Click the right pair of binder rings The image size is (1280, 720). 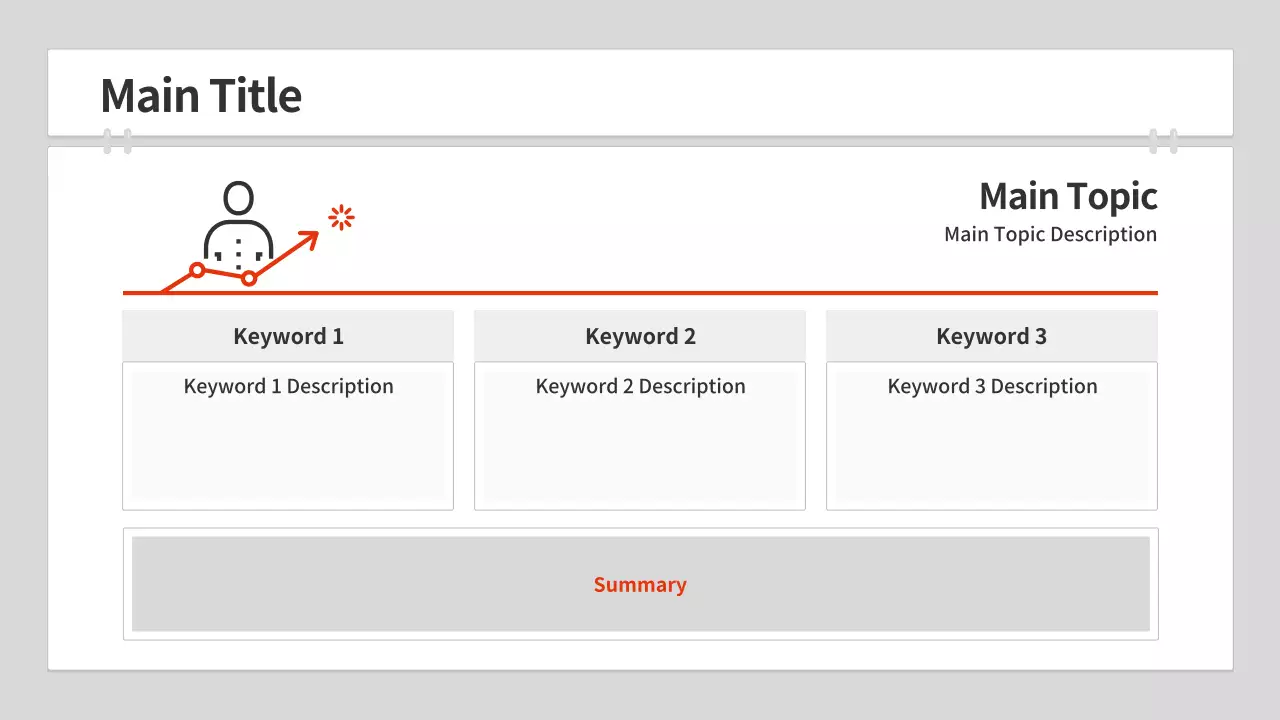click(1163, 141)
